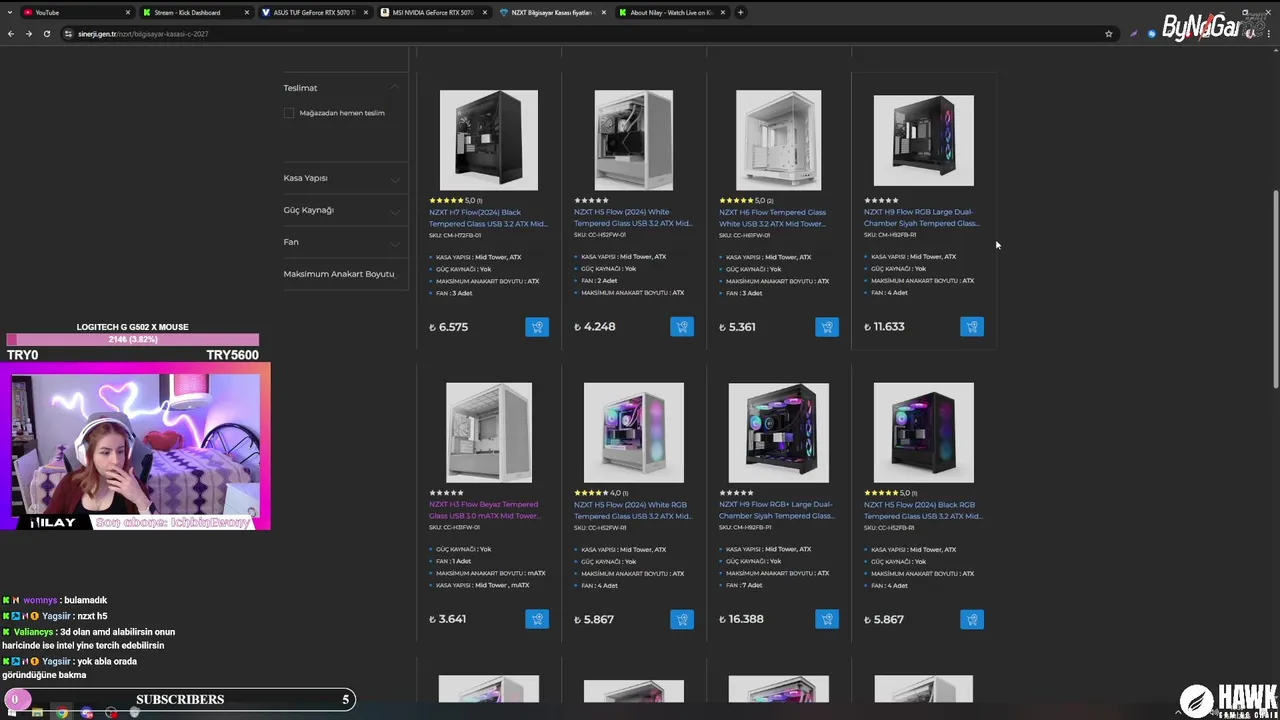Go back in the browser
Image resolution: width=1280 pixels, height=720 pixels.
click(x=11, y=34)
